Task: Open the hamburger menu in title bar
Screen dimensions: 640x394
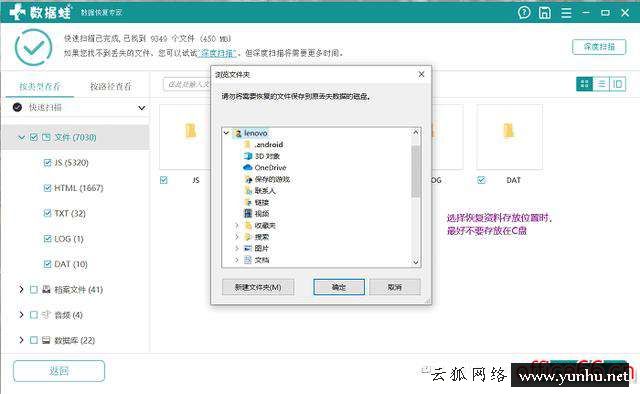Action: (566, 13)
